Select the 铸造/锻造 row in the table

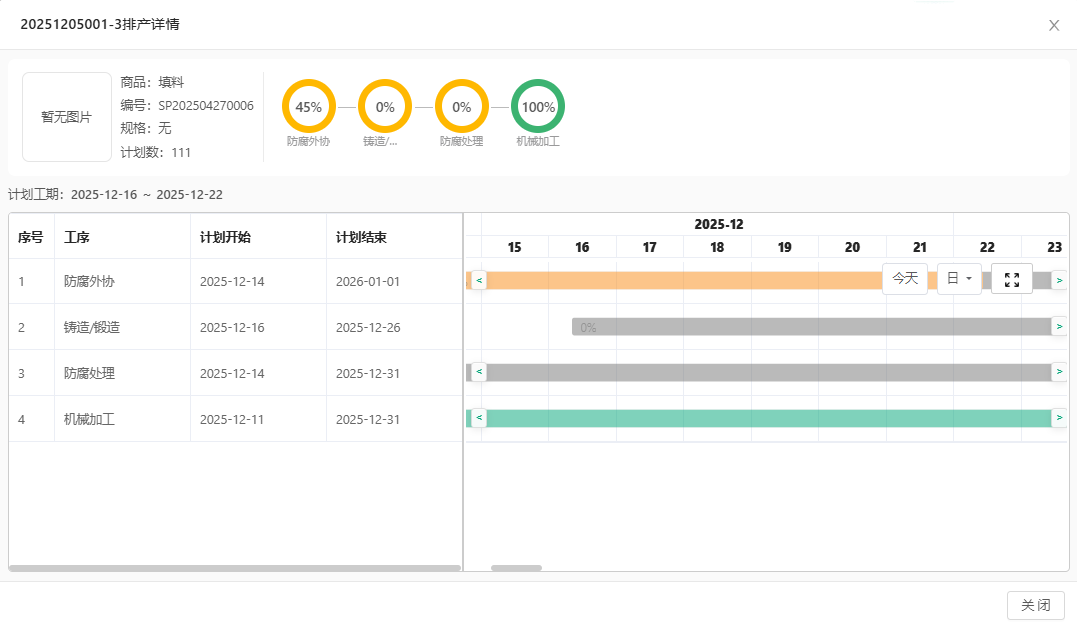pos(92,327)
